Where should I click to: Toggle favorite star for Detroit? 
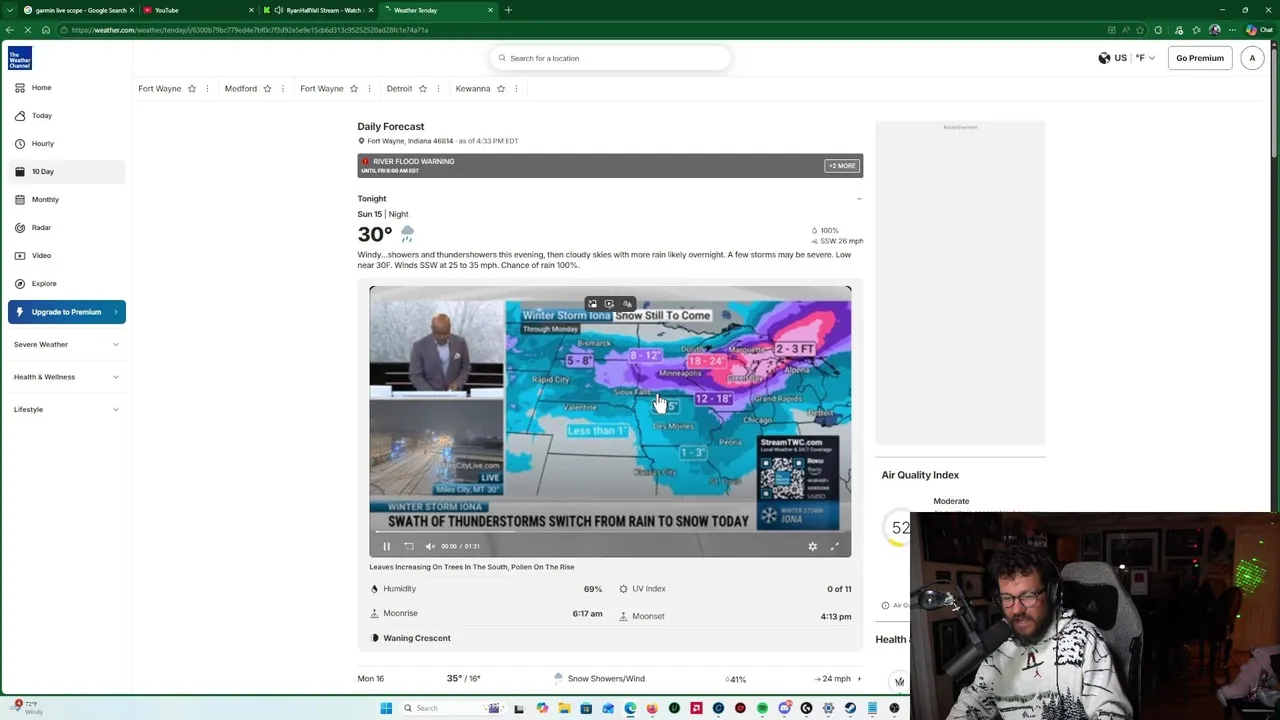[422, 88]
